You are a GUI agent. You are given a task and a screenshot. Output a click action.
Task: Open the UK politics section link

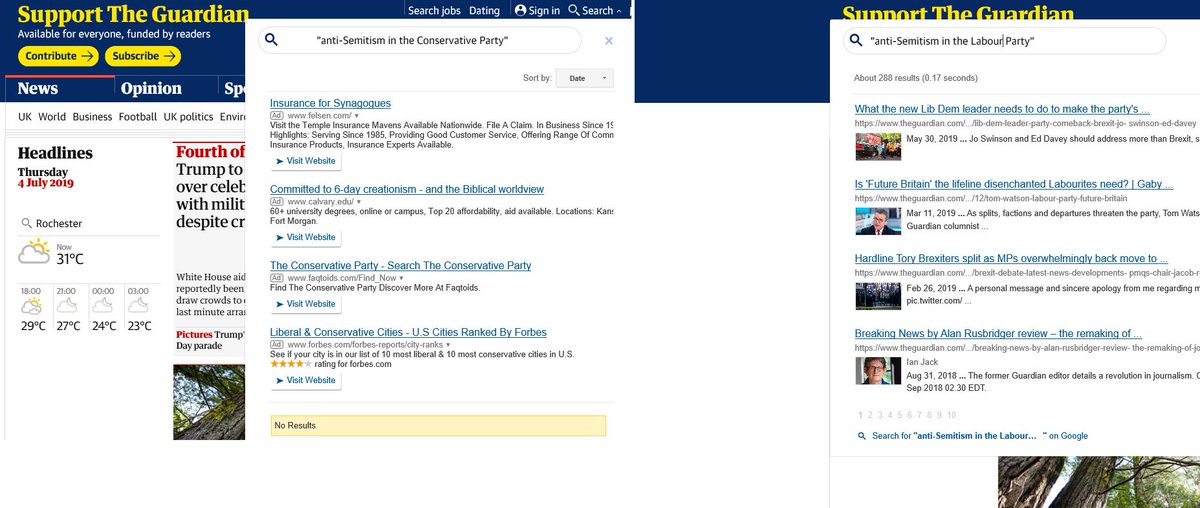pyautogui.click(x=189, y=117)
